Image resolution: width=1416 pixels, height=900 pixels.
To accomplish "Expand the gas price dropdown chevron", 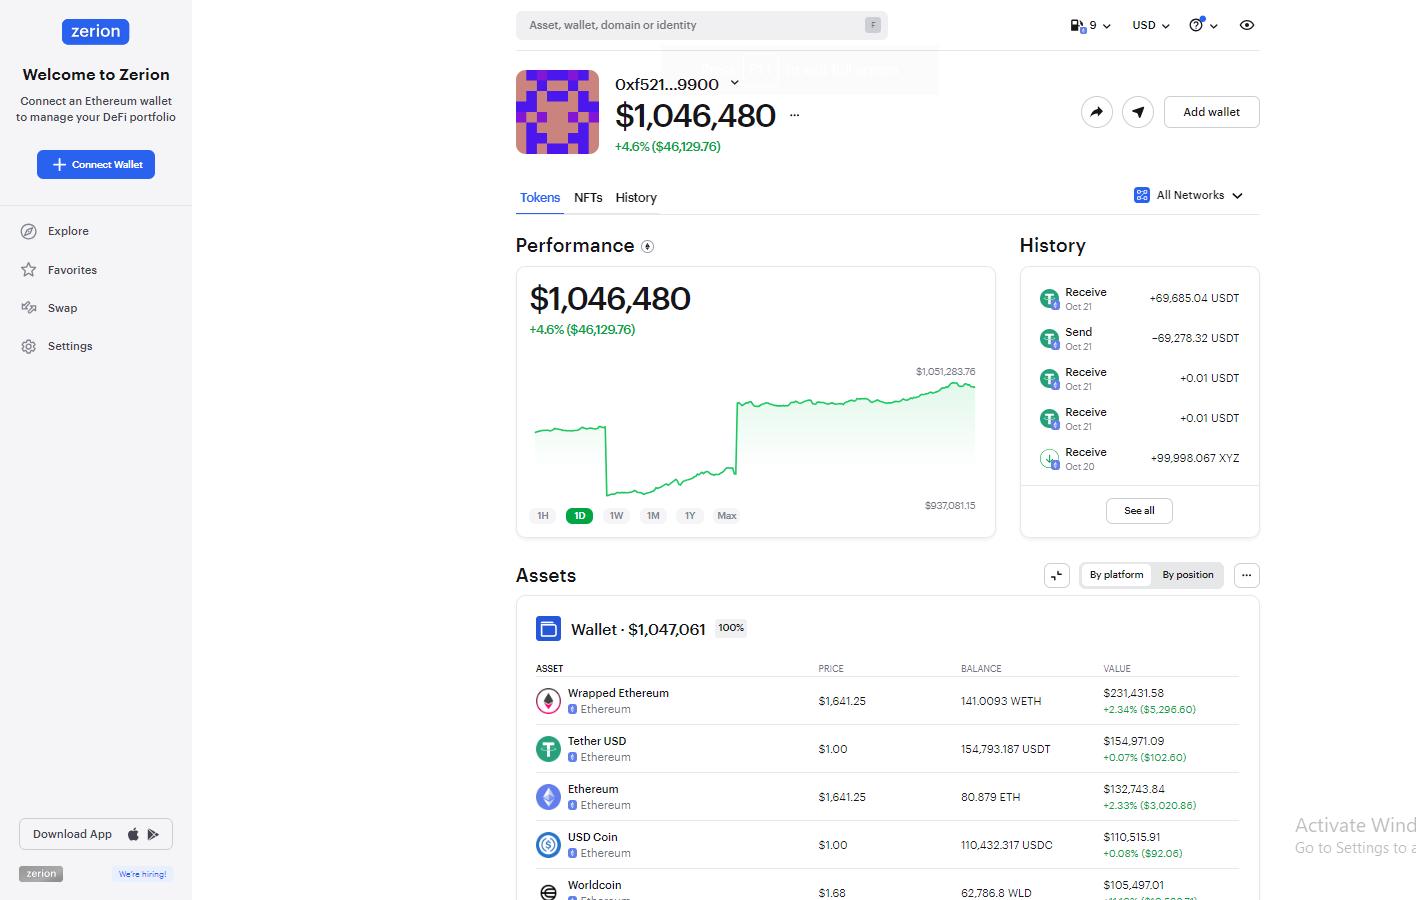I will click(1107, 26).
